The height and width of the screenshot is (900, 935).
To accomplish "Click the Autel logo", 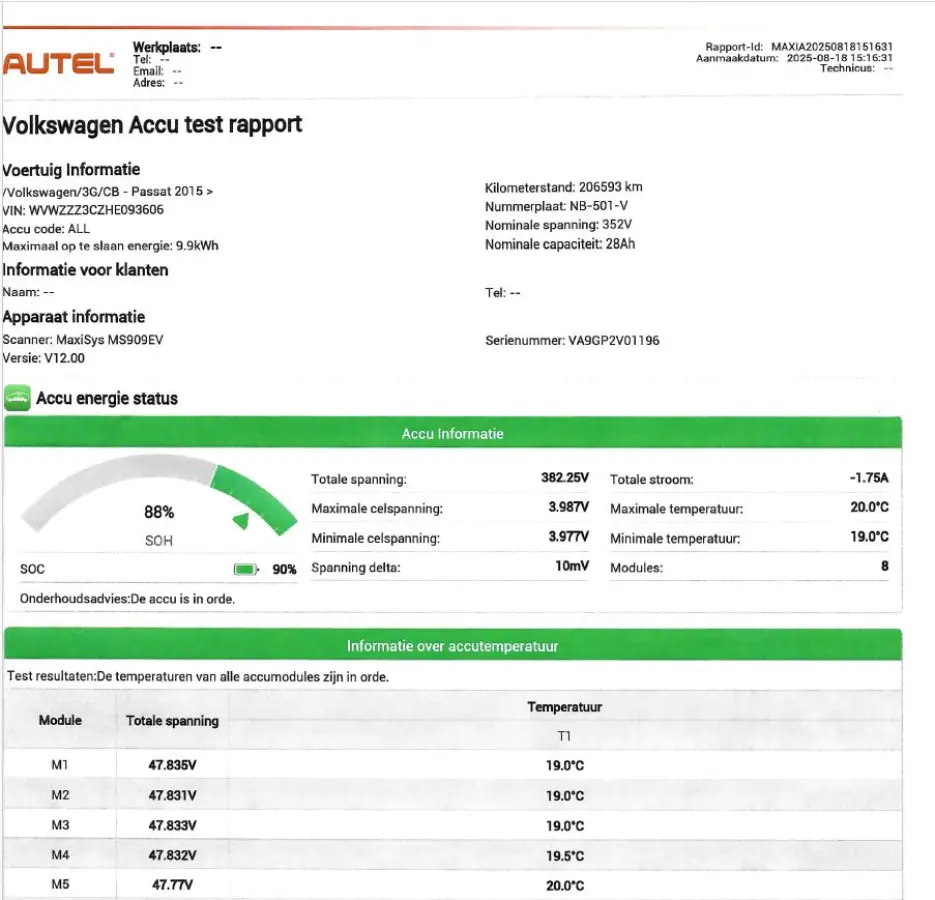I will [x=58, y=64].
